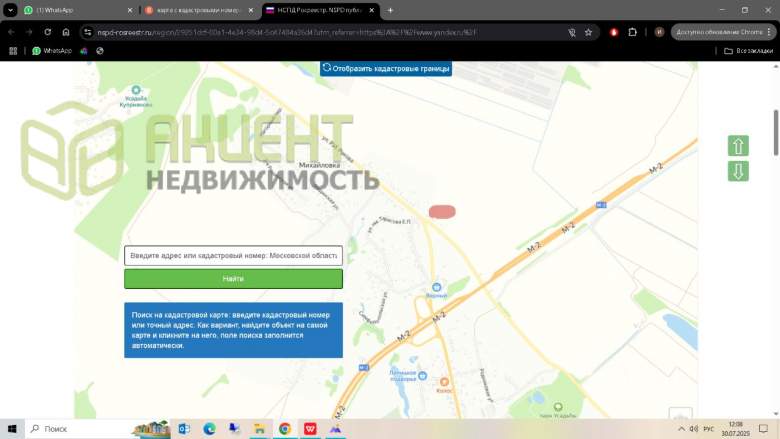Click the green Найти button
Image resolution: width=780 pixels, height=439 pixels.
click(x=233, y=279)
